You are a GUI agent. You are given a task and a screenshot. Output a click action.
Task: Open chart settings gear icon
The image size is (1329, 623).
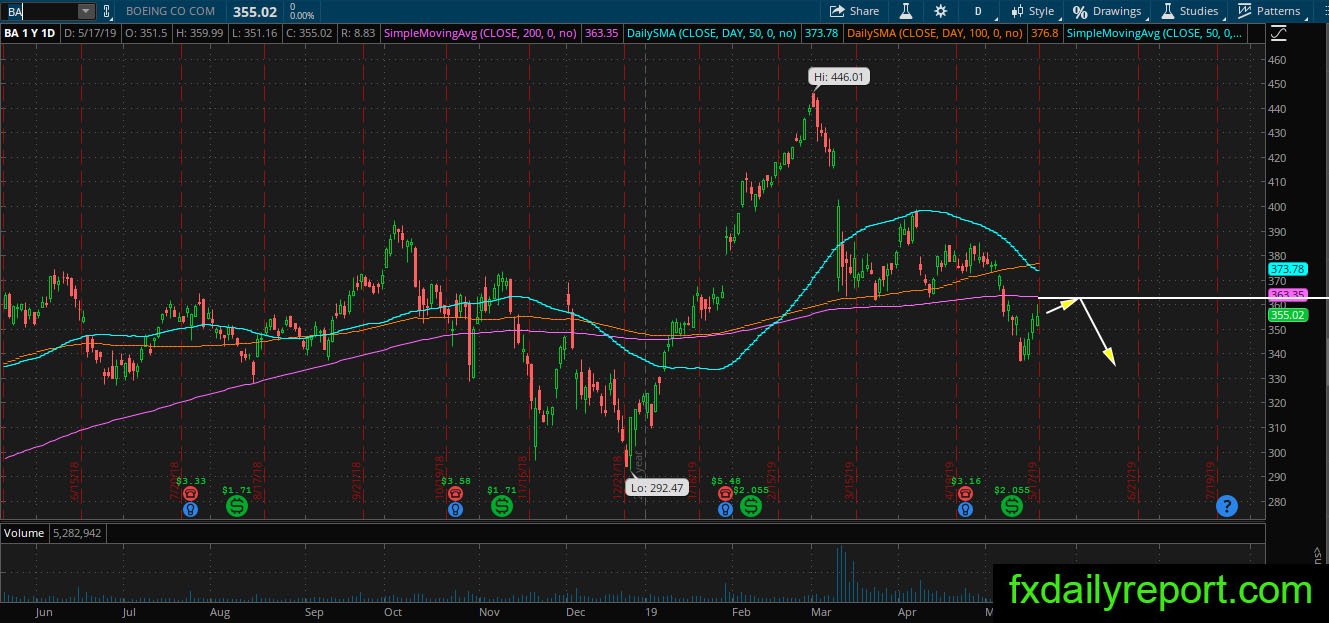click(x=940, y=11)
